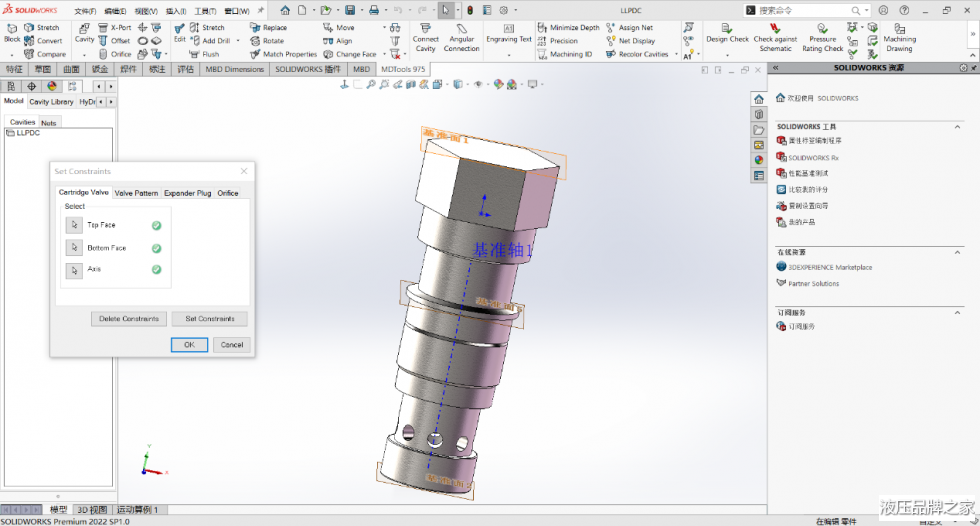Toggle the Bottom Face selection button
The image size is (980, 526).
(74, 248)
